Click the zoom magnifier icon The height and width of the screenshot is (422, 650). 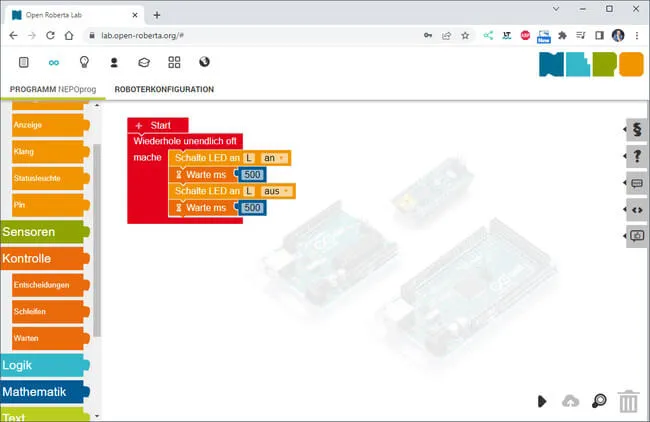(x=599, y=401)
